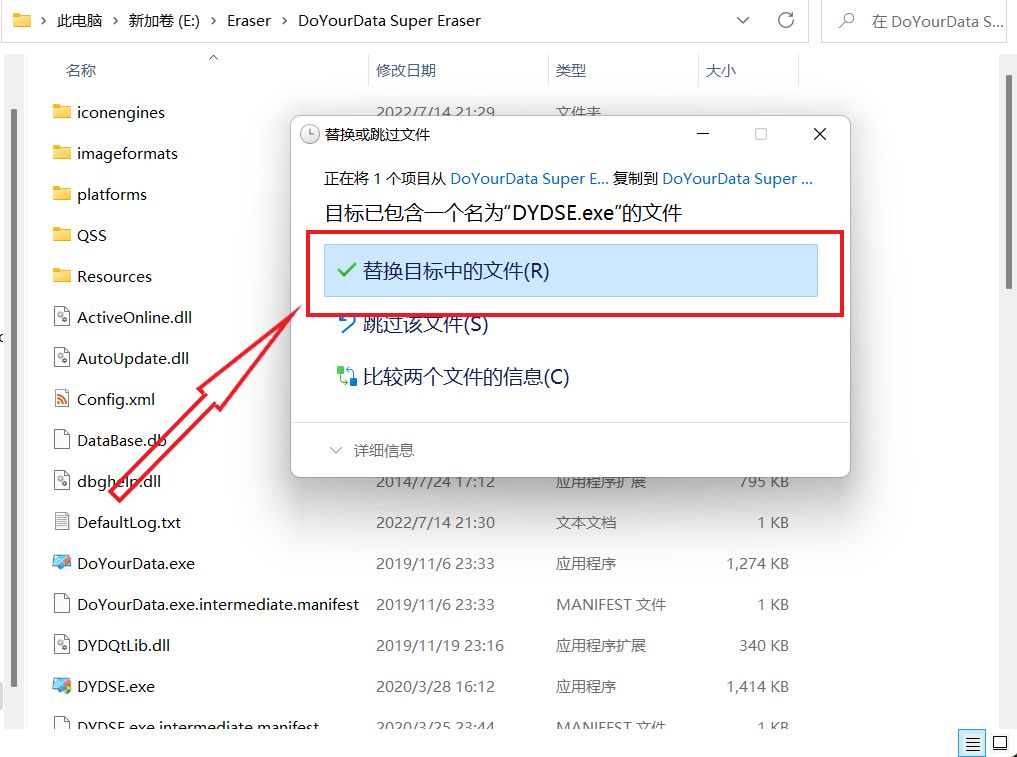Open the source DoYourData Super E... link
This screenshot has height=757, width=1017.
(x=529, y=178)
